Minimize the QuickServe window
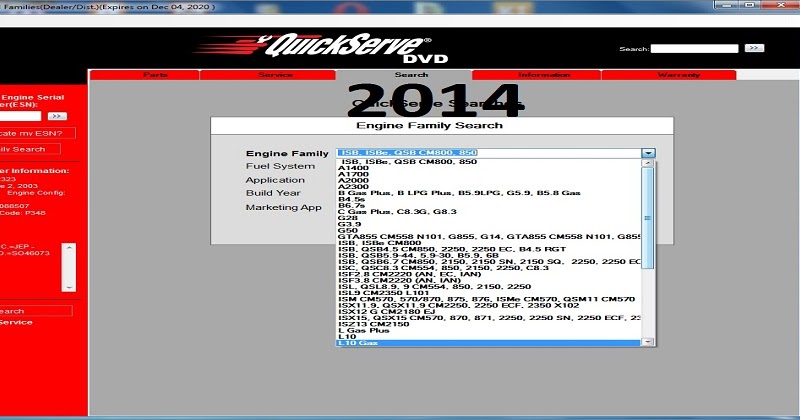 tap(726, 5)
